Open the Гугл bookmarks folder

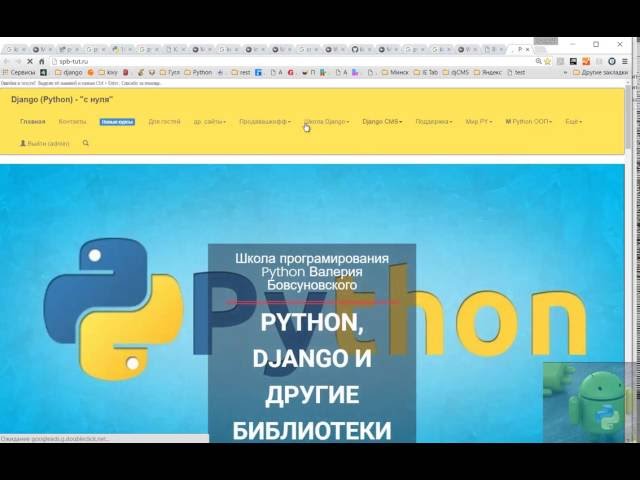[x=169, y=72]
